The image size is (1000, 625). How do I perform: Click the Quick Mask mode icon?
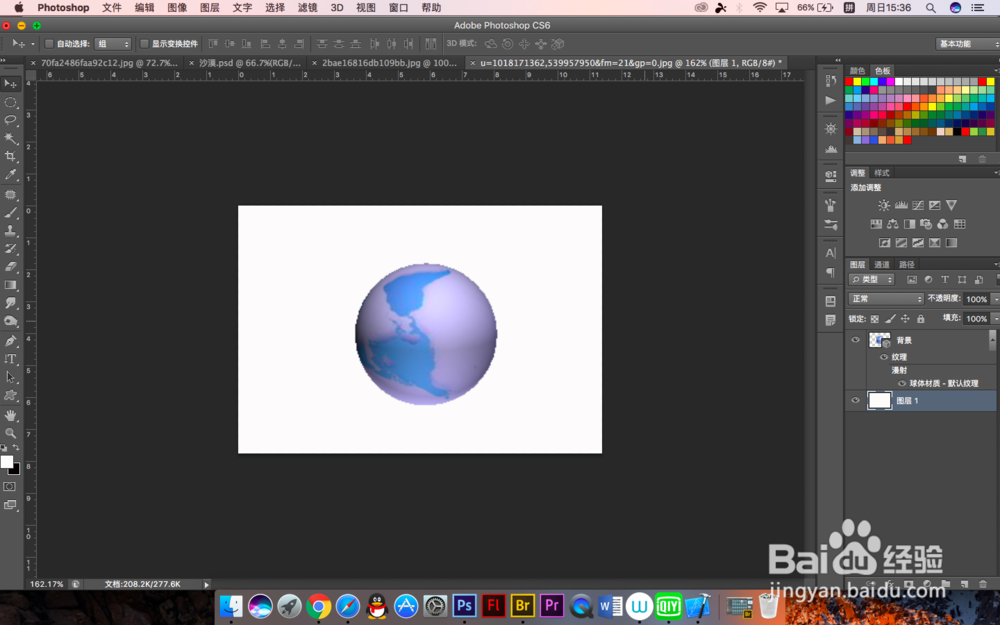10,487
